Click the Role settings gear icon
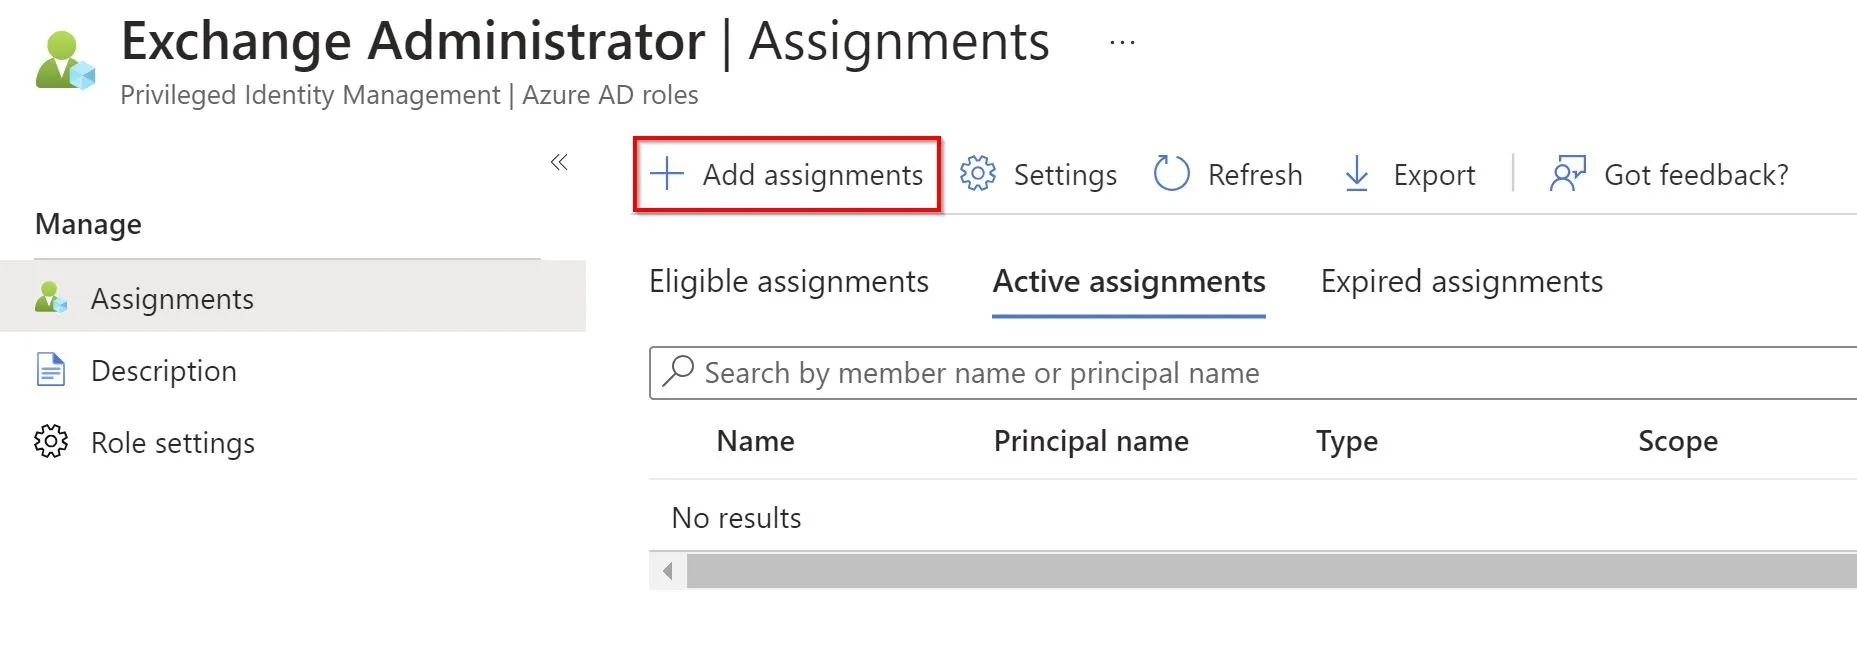 tap(51, 441)
